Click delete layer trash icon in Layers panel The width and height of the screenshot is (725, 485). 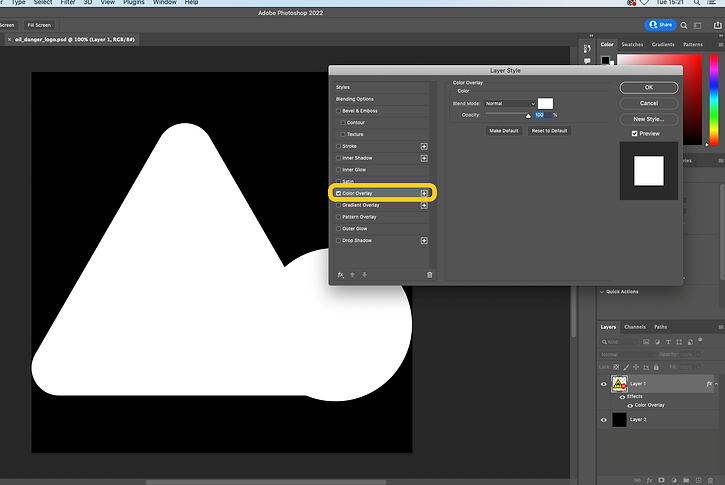coord(711,480)
